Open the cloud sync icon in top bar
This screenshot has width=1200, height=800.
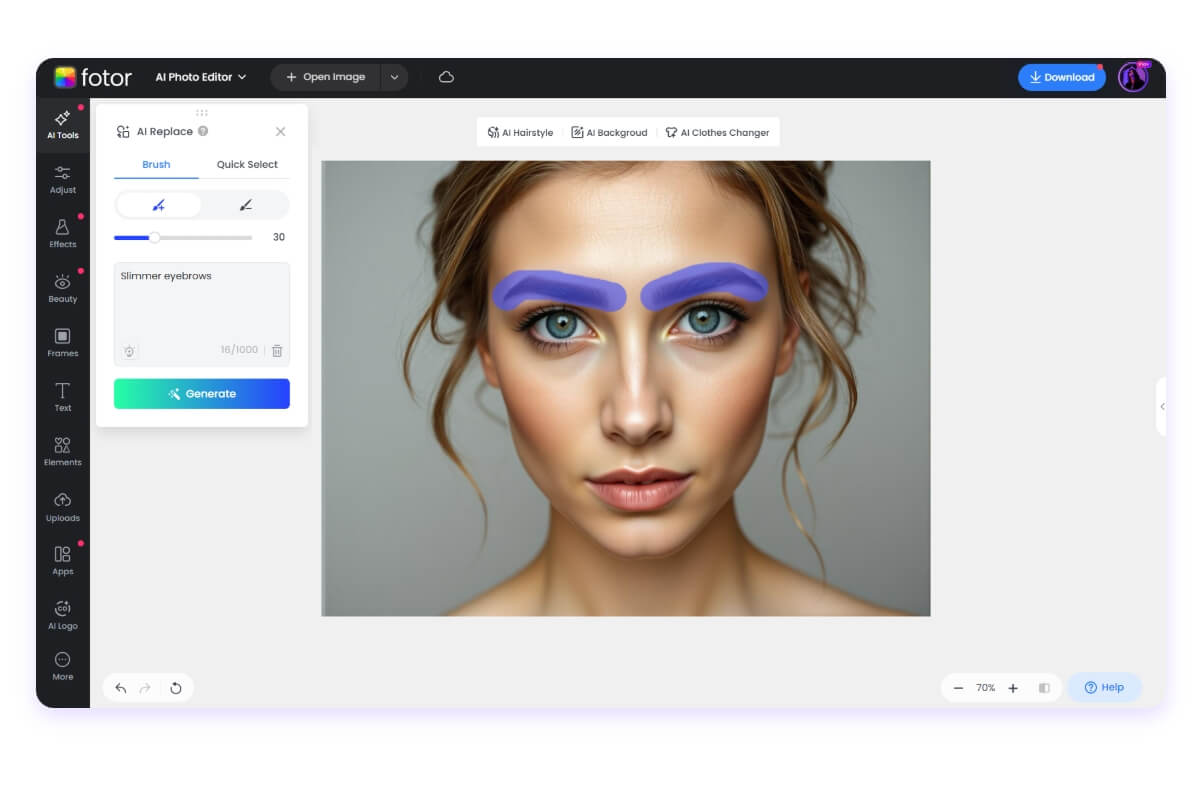tap(446, 76)
